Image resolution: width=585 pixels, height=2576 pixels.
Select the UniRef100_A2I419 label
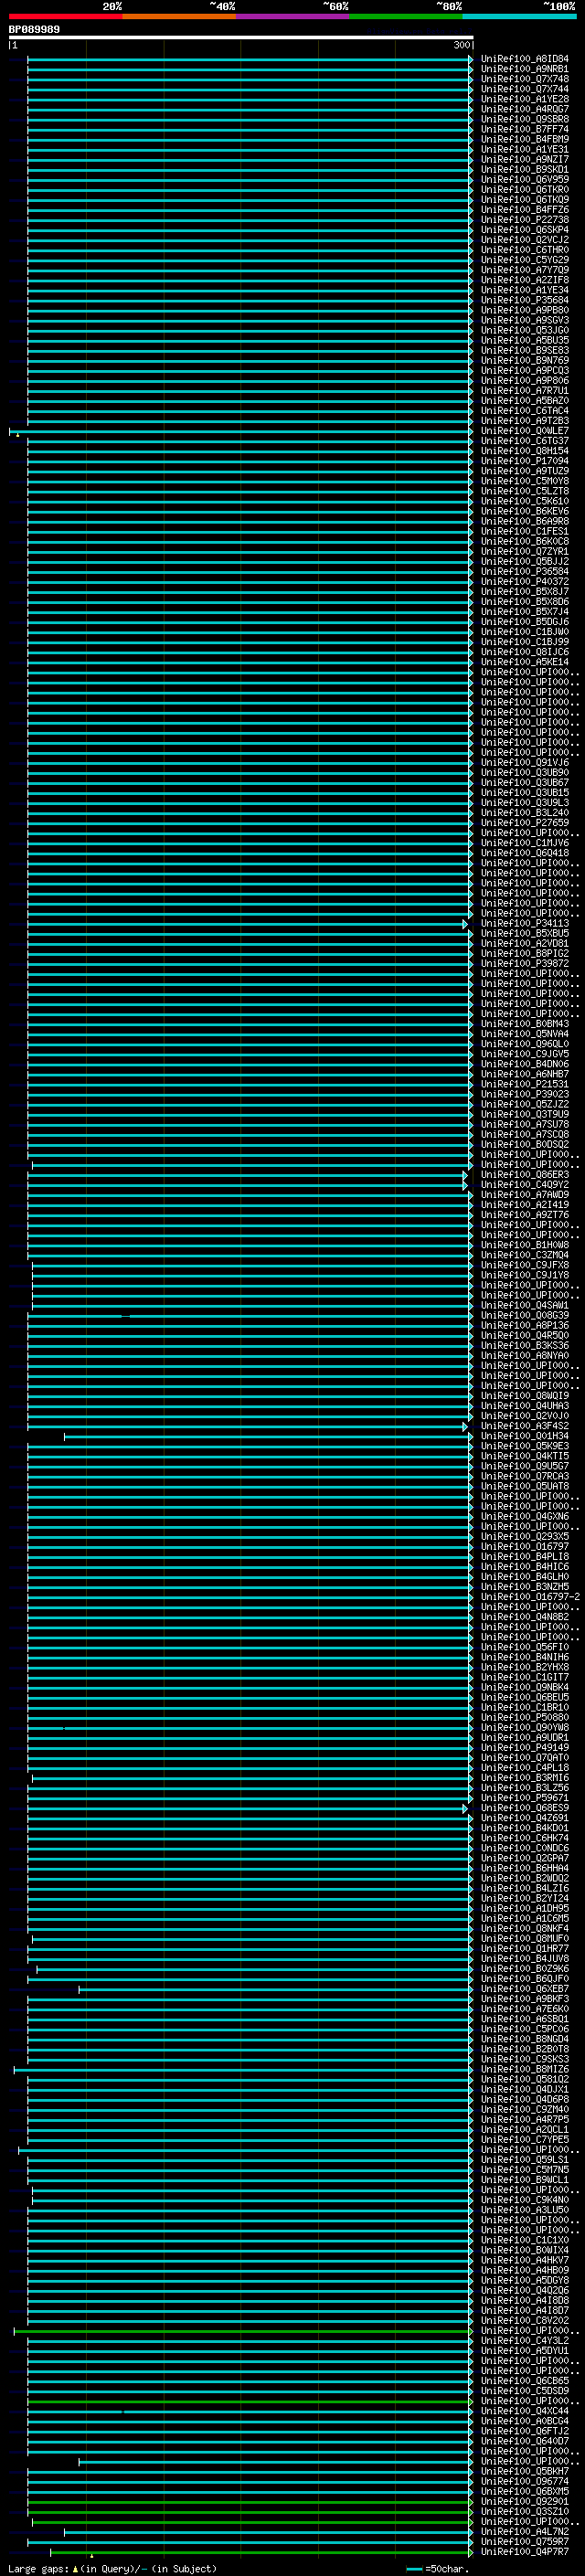[524, 1205]
